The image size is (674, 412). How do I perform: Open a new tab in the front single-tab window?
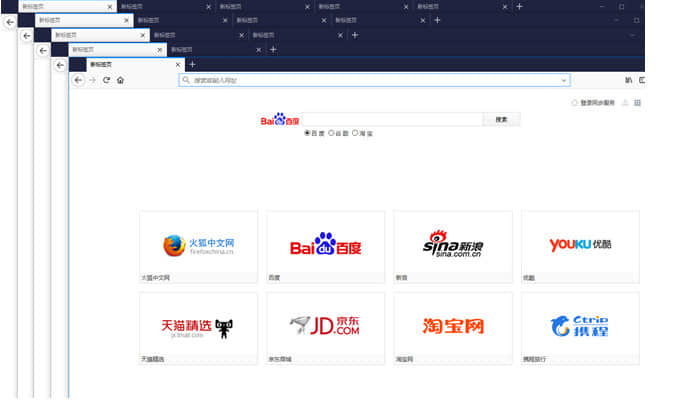coord(192,65)
